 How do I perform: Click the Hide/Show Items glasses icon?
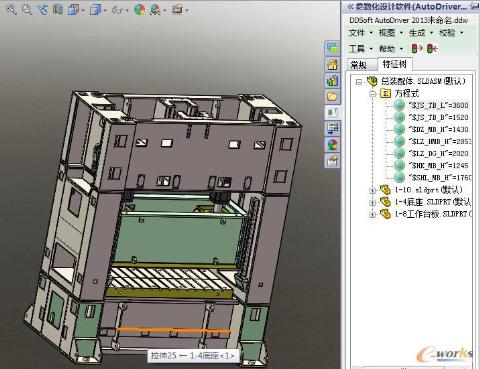point(118,10)
